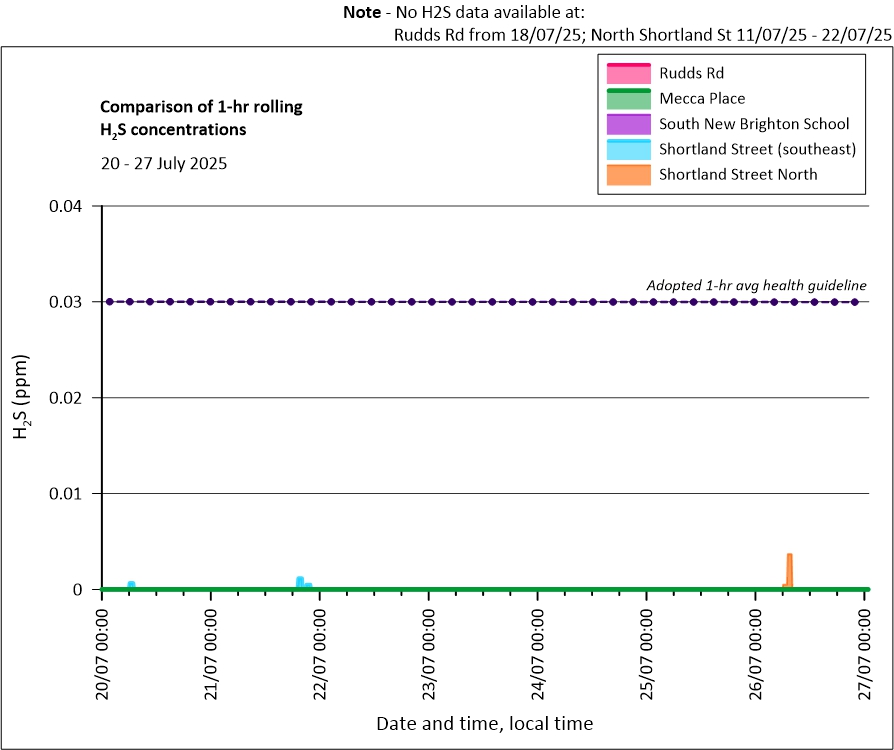Select the Shortland Street North orange swatch
This screenshot has width=894, height=750.
(x=628, y=174)
